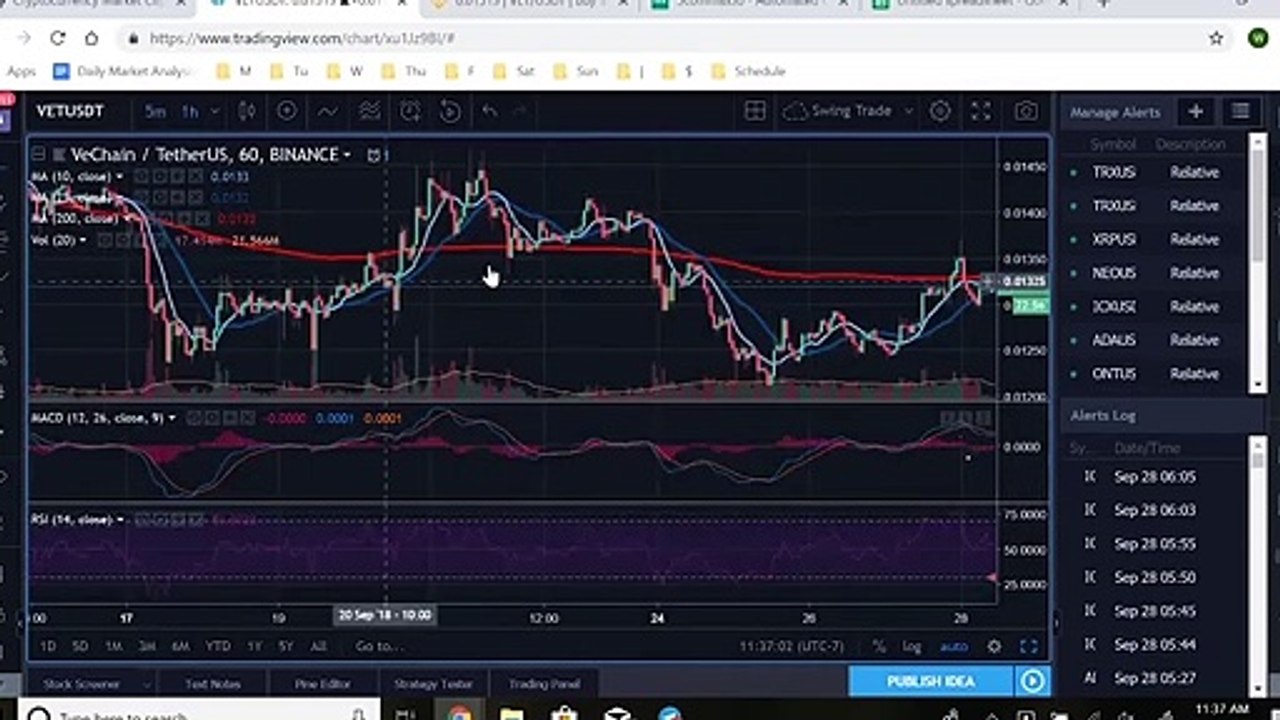Create an alert via the alarm clock icon

[x=410, y=111]
